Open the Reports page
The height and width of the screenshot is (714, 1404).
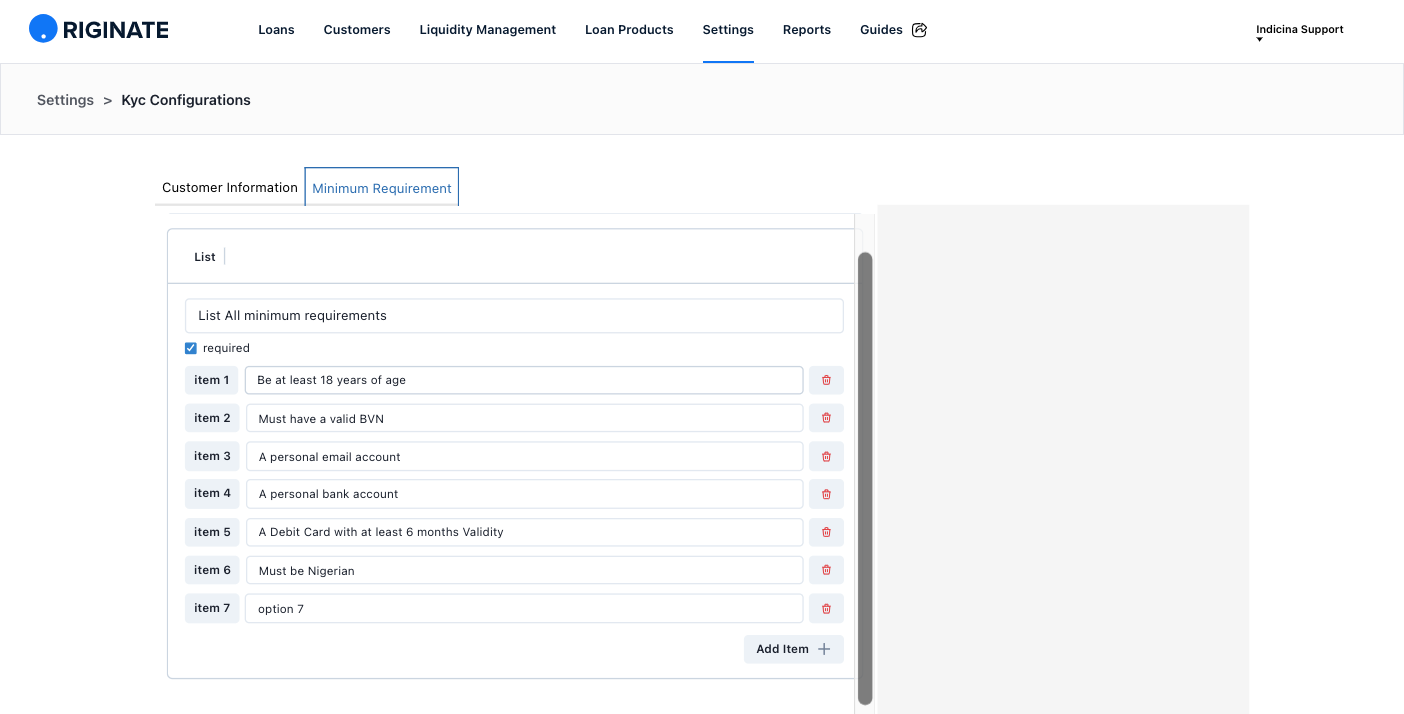(807, 30)
